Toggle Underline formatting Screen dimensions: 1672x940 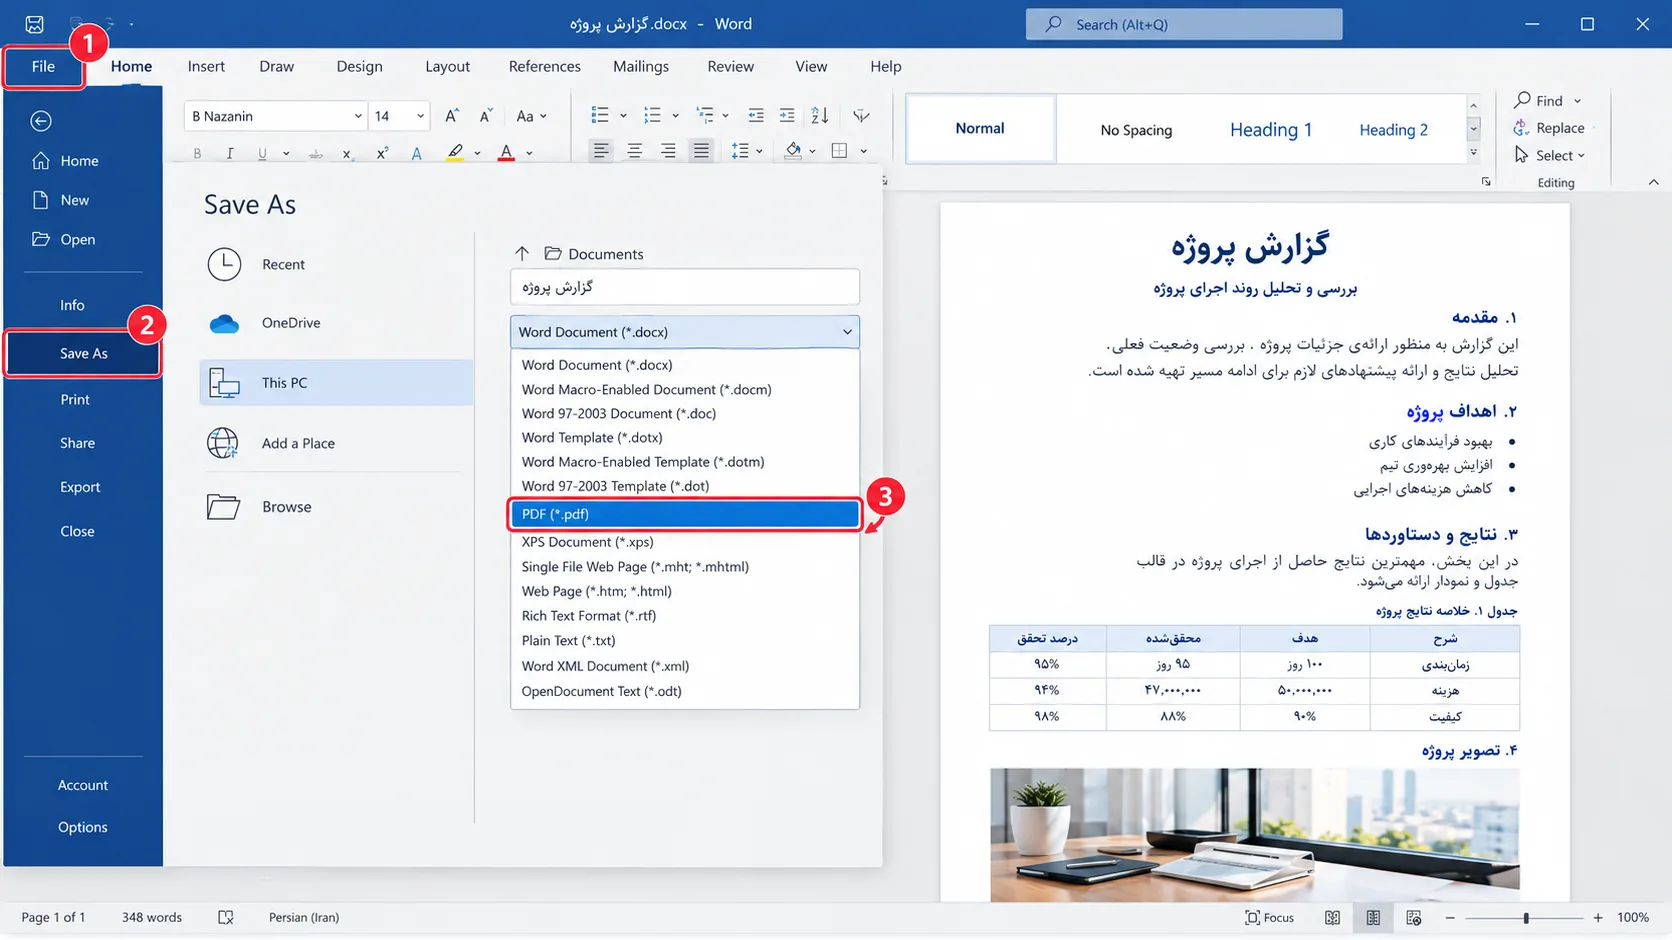pyautogui.click(x=262, y=153)
